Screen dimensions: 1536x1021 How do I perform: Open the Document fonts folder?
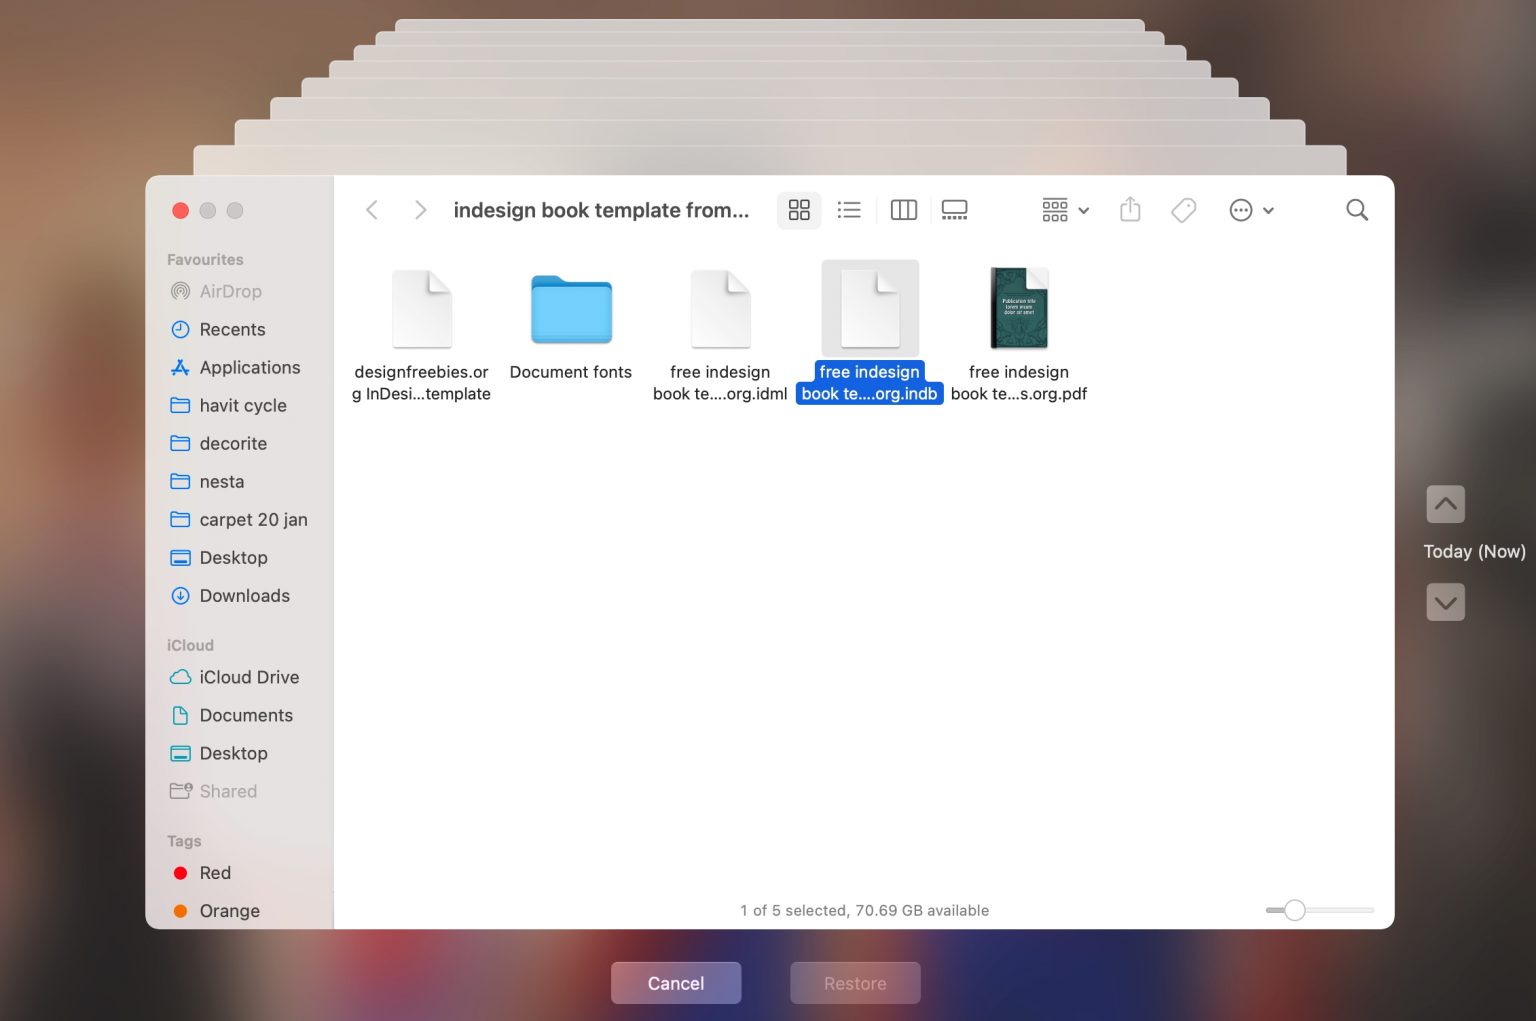(570, 310)
